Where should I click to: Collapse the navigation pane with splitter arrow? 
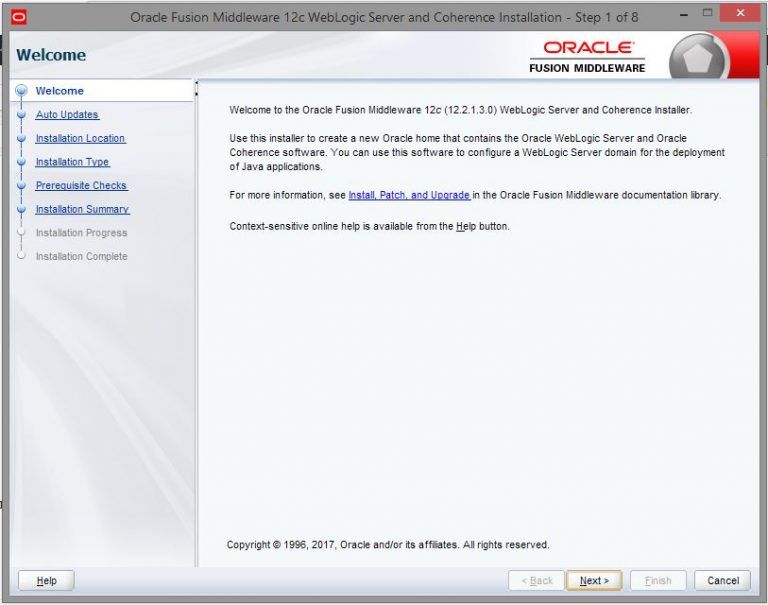point(196,83)
